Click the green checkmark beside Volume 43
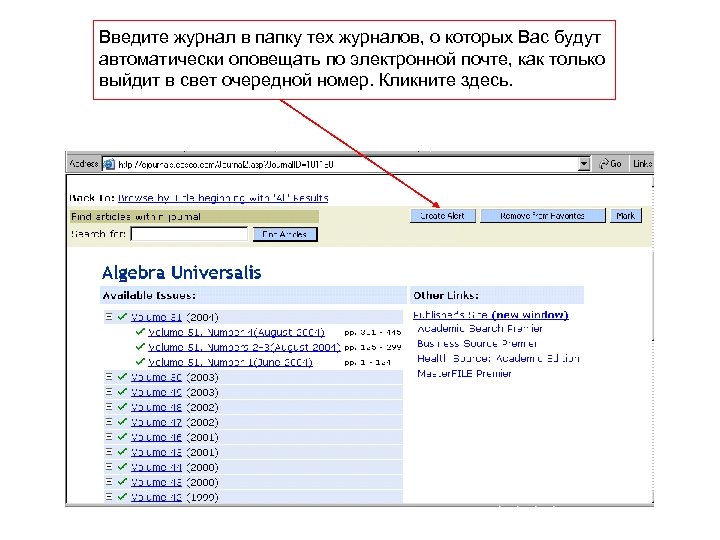Image resolution: width=720 pixels, height=540 pixels. click(122, 482)
